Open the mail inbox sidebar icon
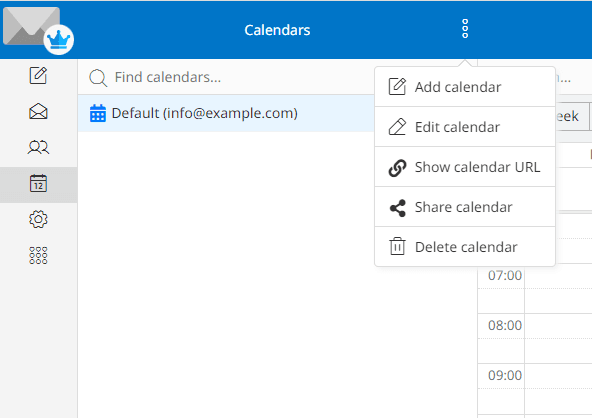The height and width of the screenshot is (418, 592). point(38,111)
